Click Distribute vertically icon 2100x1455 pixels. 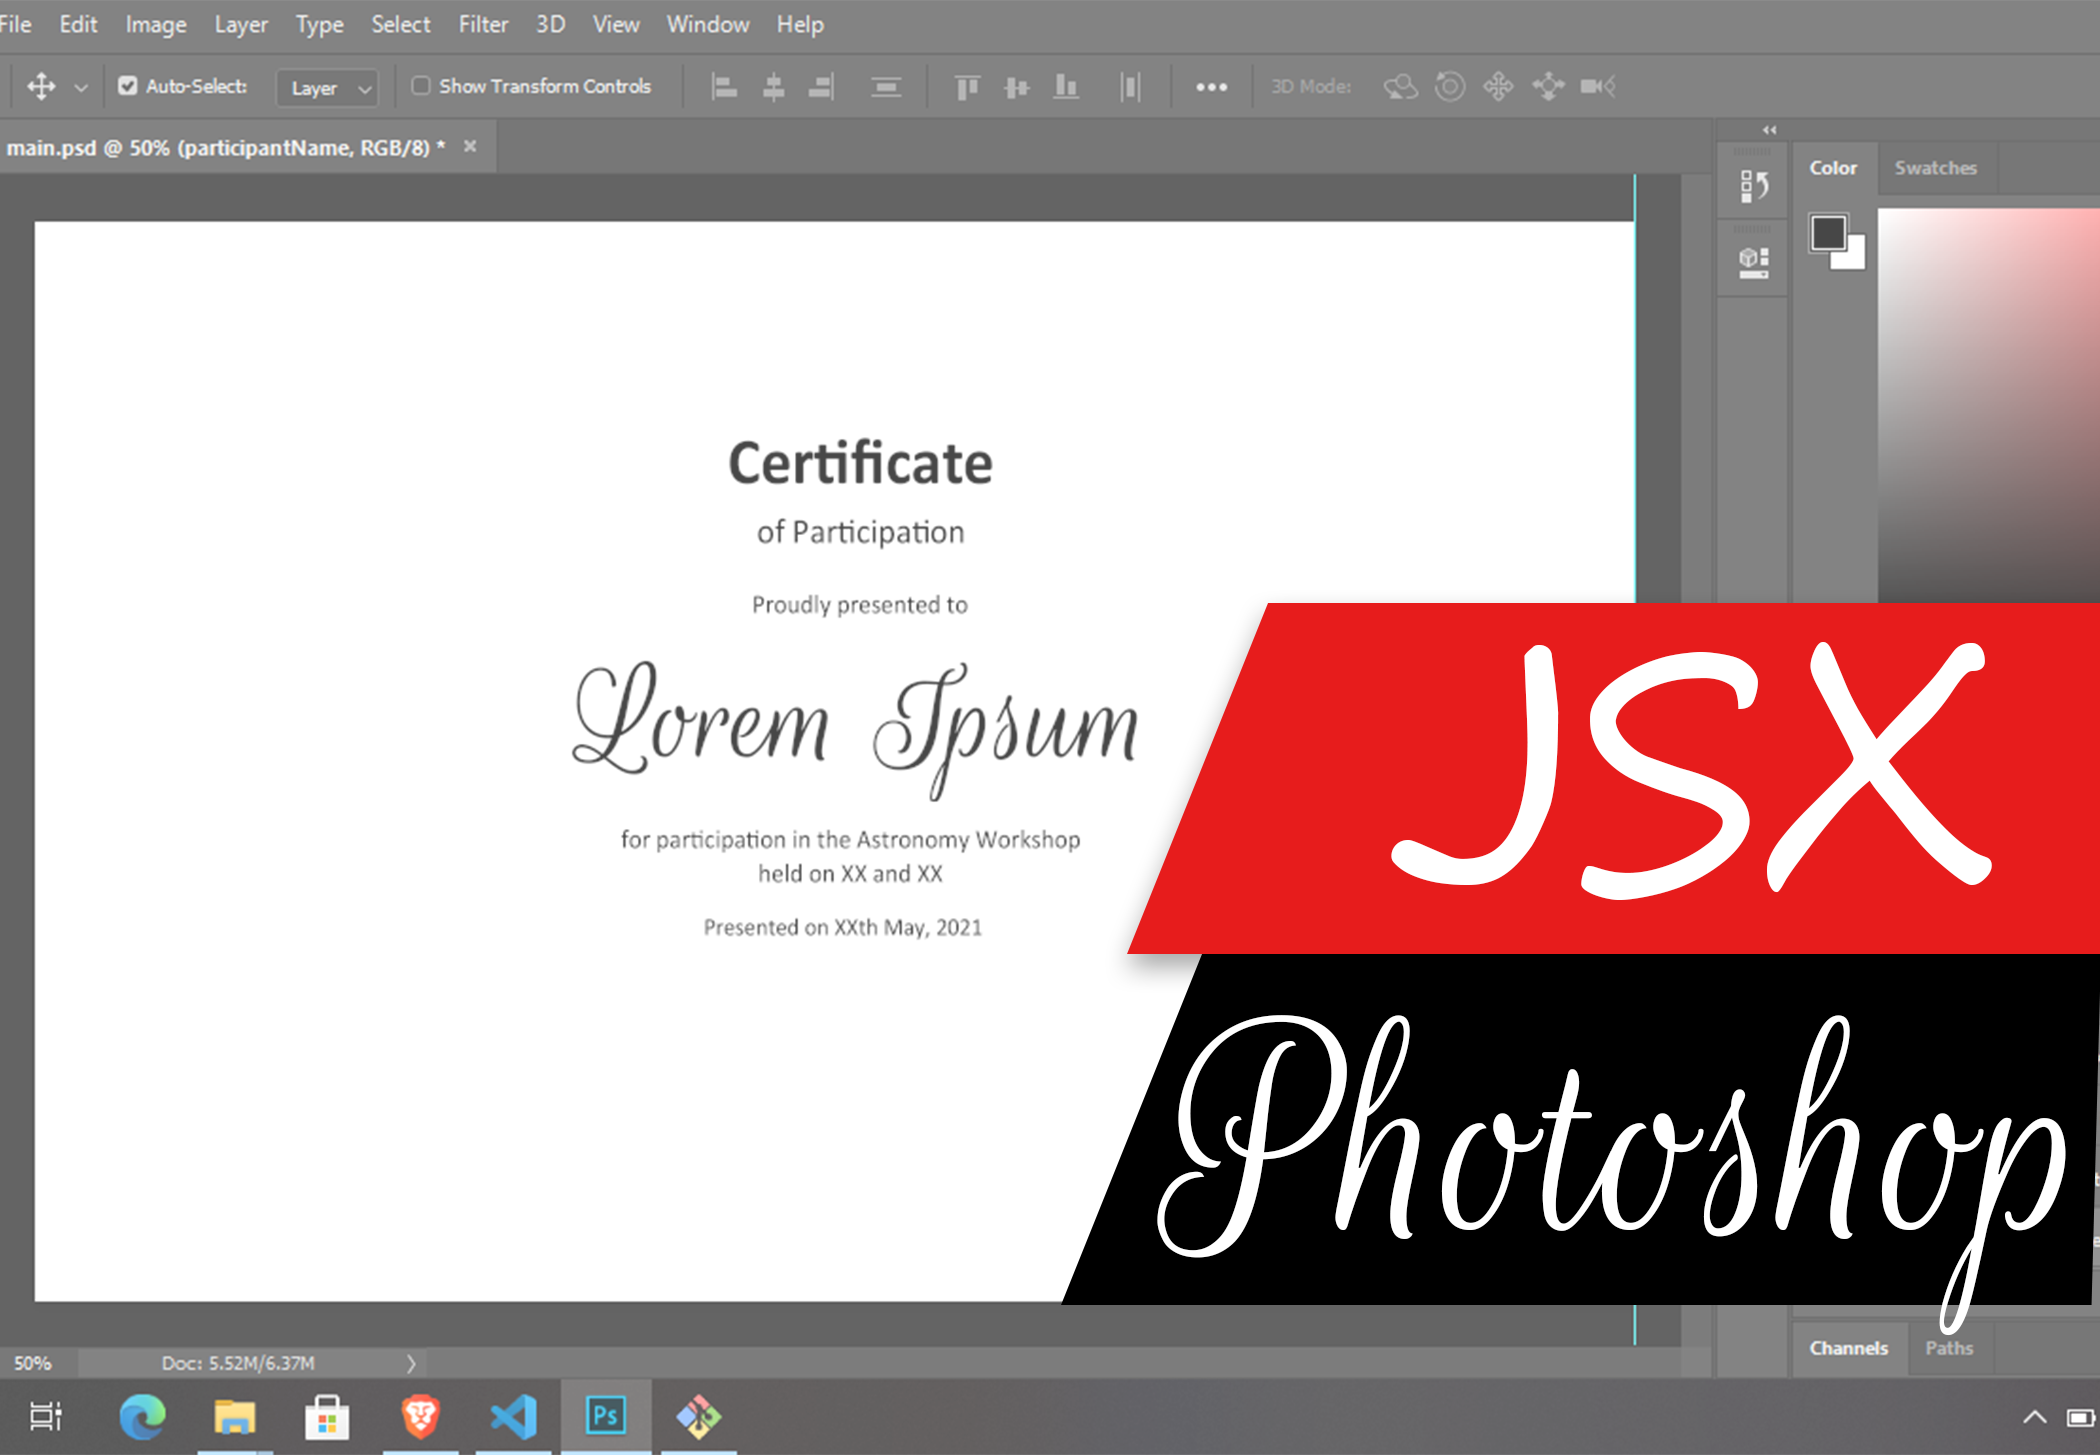pyautogui.click(x=886, y=87)
